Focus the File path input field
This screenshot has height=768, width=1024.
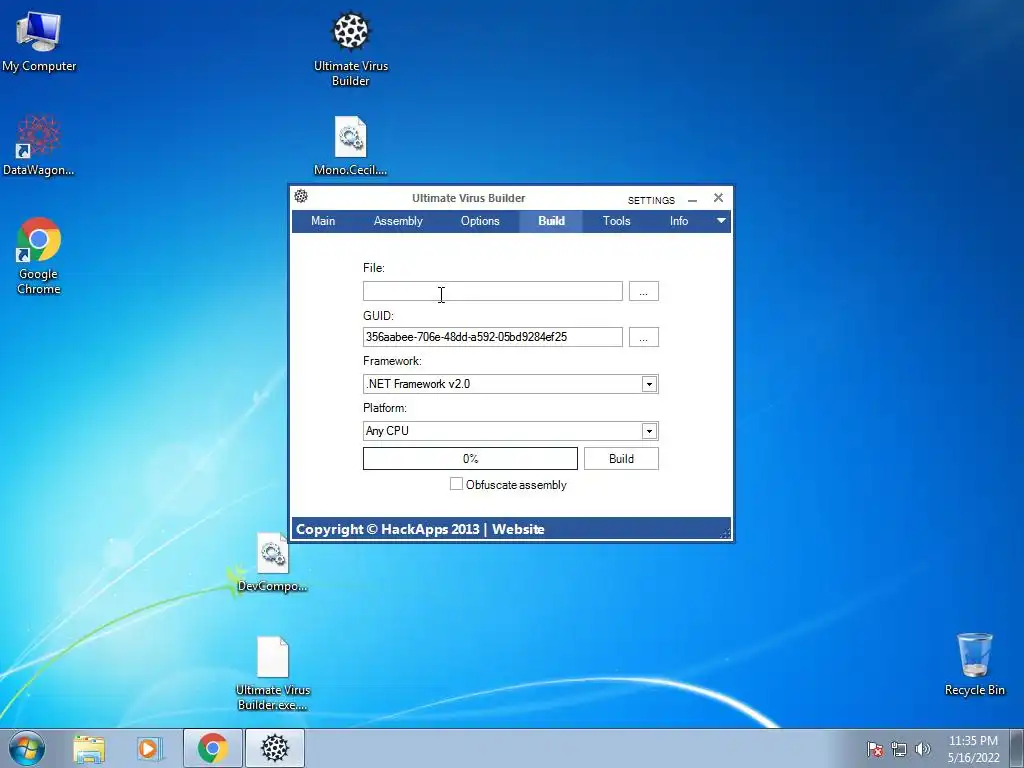(x=492, y=291)
